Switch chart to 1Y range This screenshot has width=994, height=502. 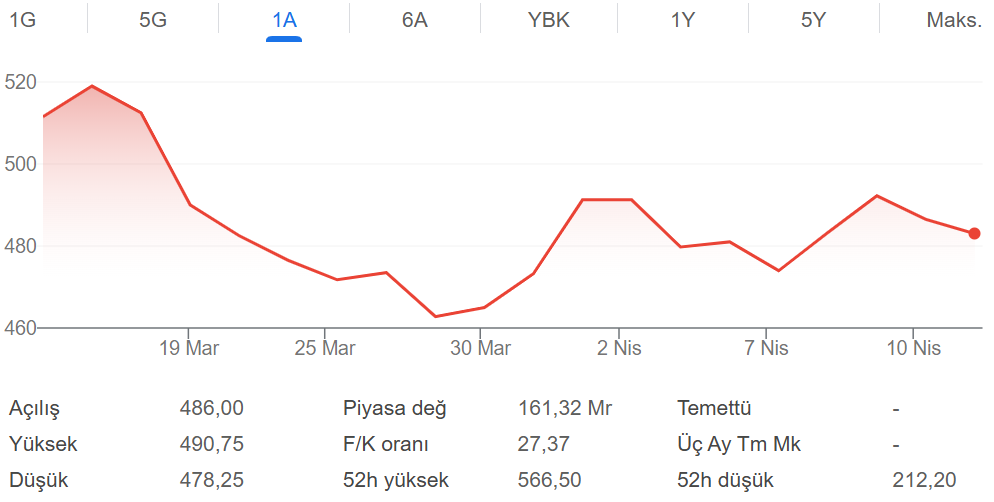click(682, 20)
